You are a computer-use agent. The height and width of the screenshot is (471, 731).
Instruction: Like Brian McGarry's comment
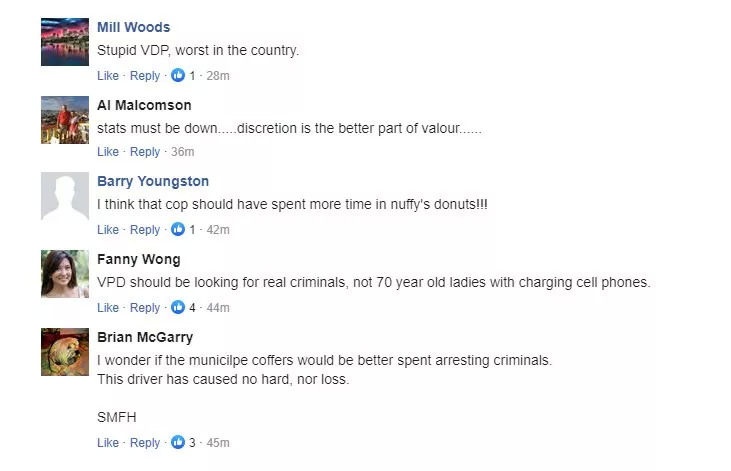click(108, 443)
